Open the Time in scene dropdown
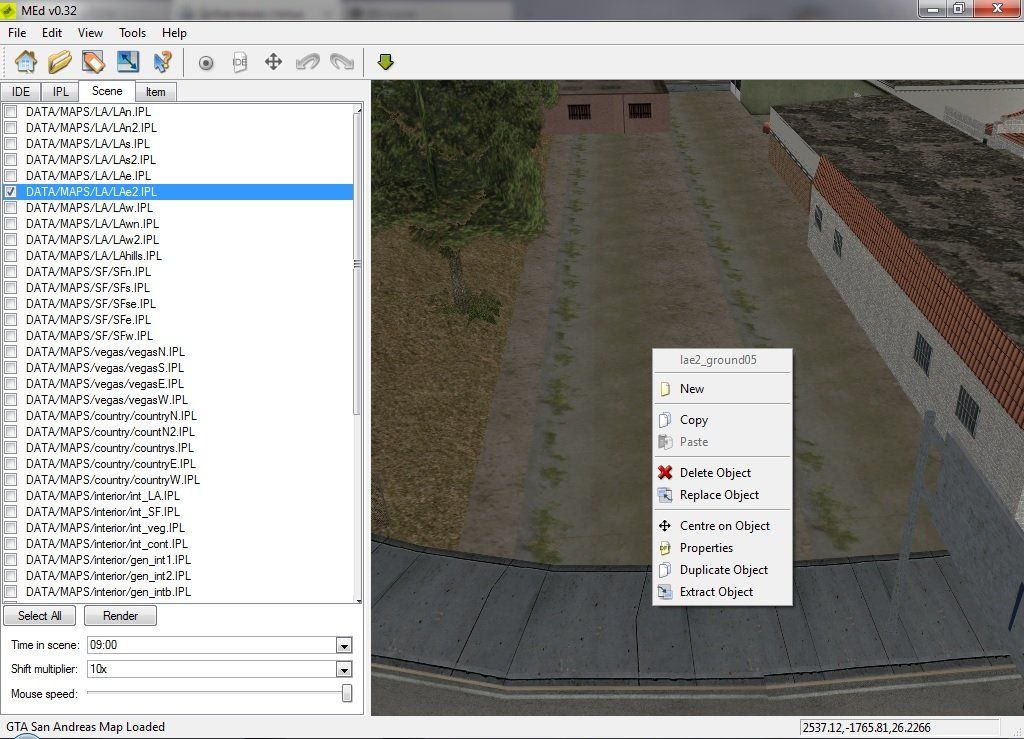This screenshot has height=739, width=1024. [344, 646]
